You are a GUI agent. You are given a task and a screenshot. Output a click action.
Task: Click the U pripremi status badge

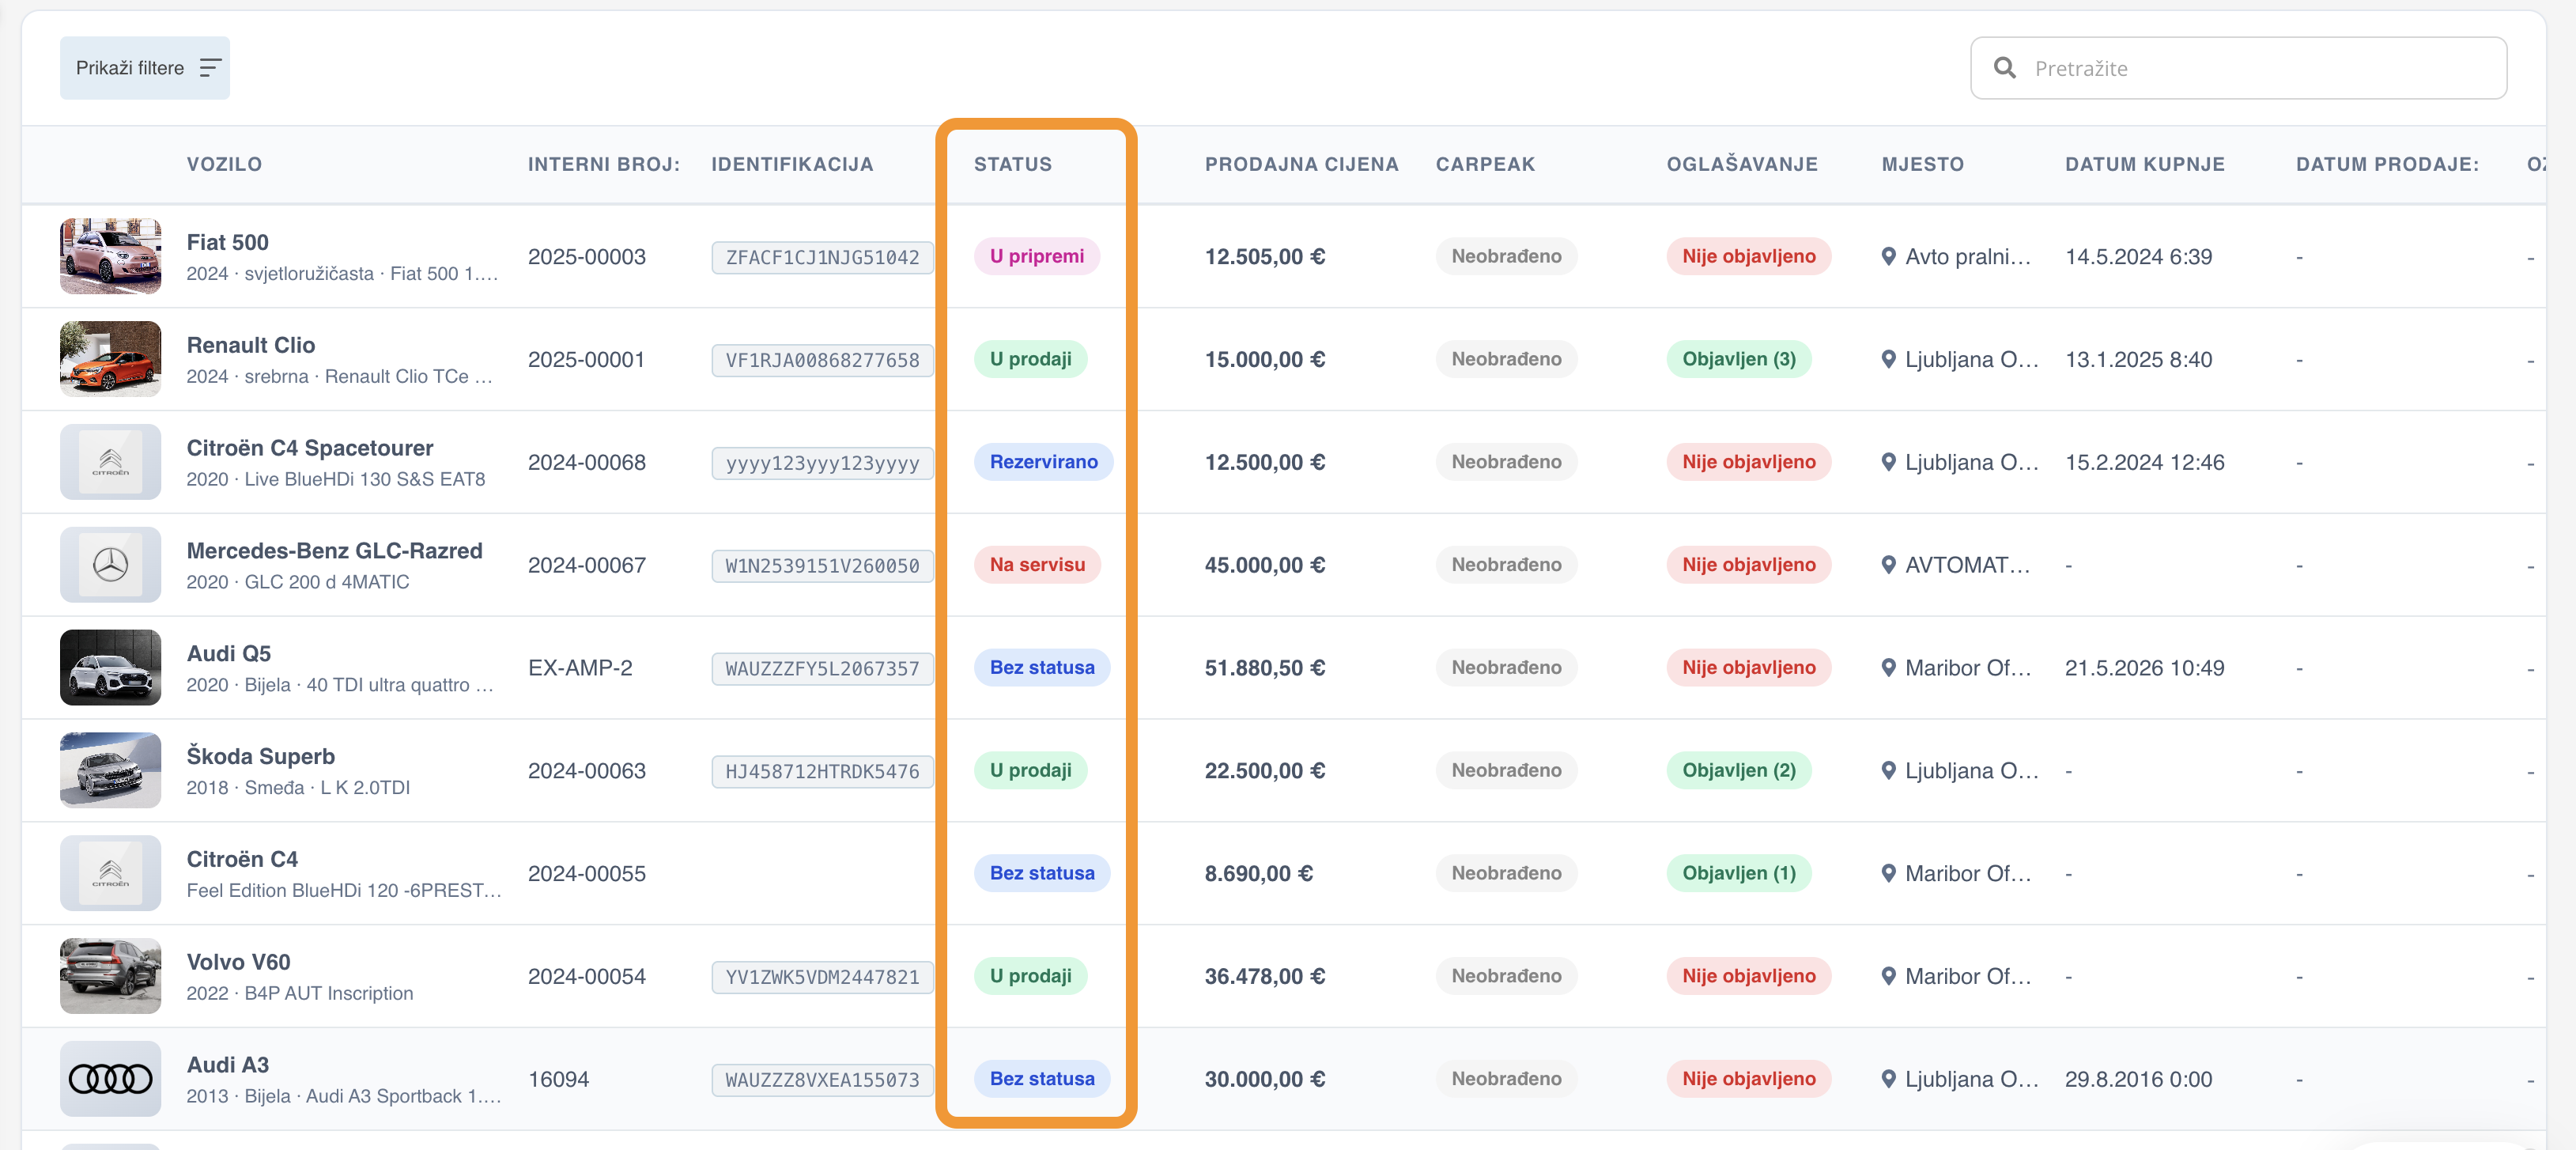coord(1037,256)
